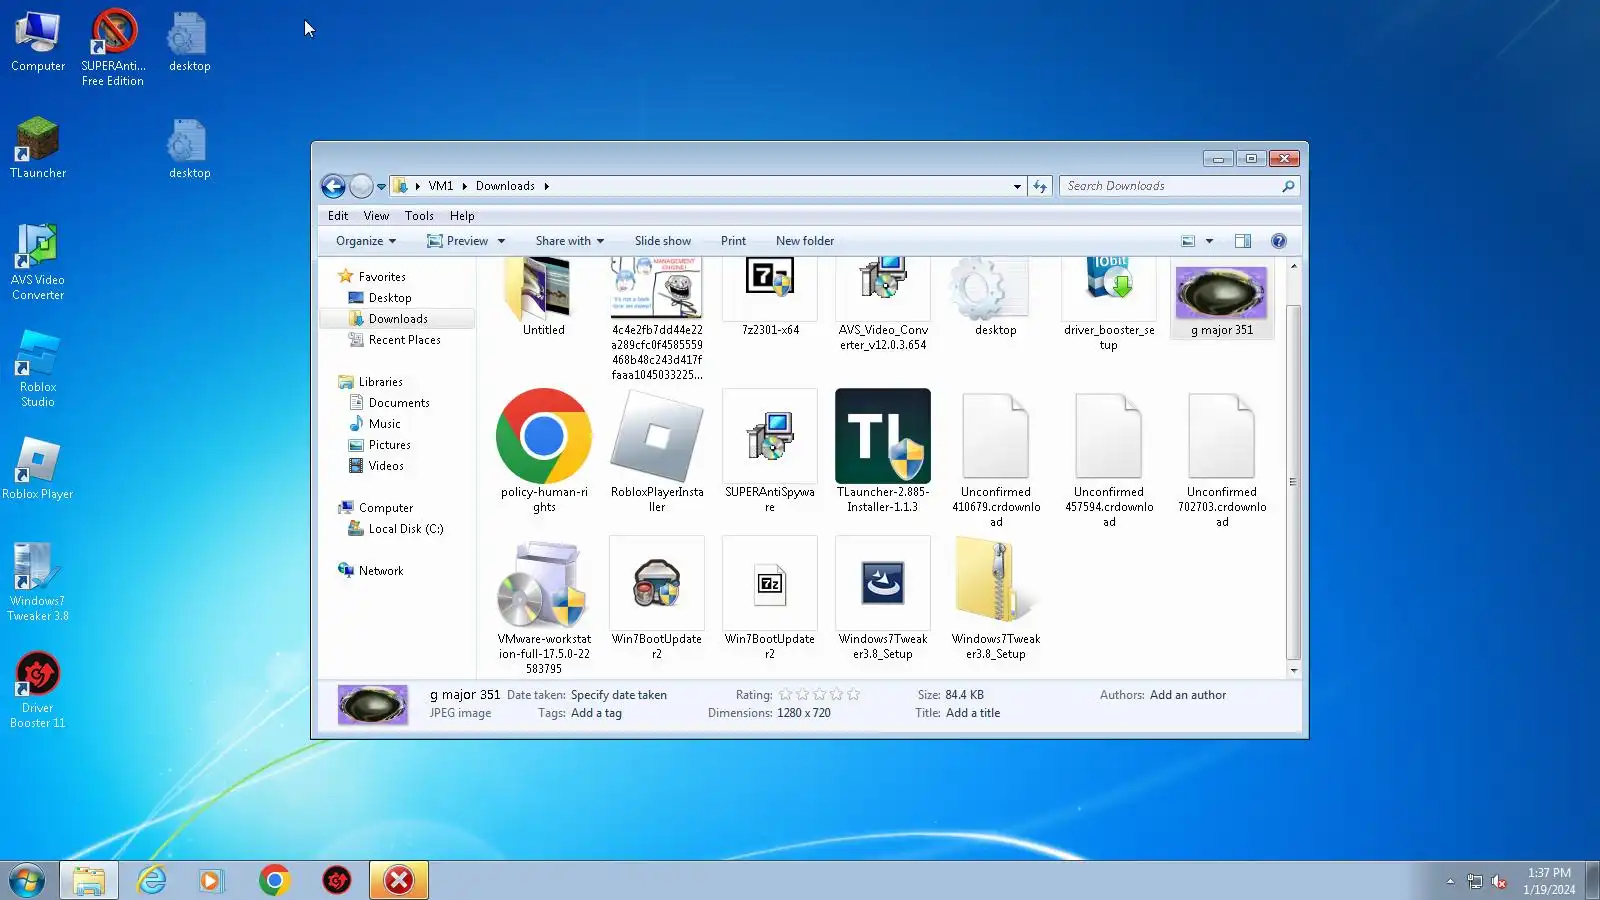This screenshot has width=1600, height=900.
Task: Open Documents library in navigation pane
Action: [398, 403]
